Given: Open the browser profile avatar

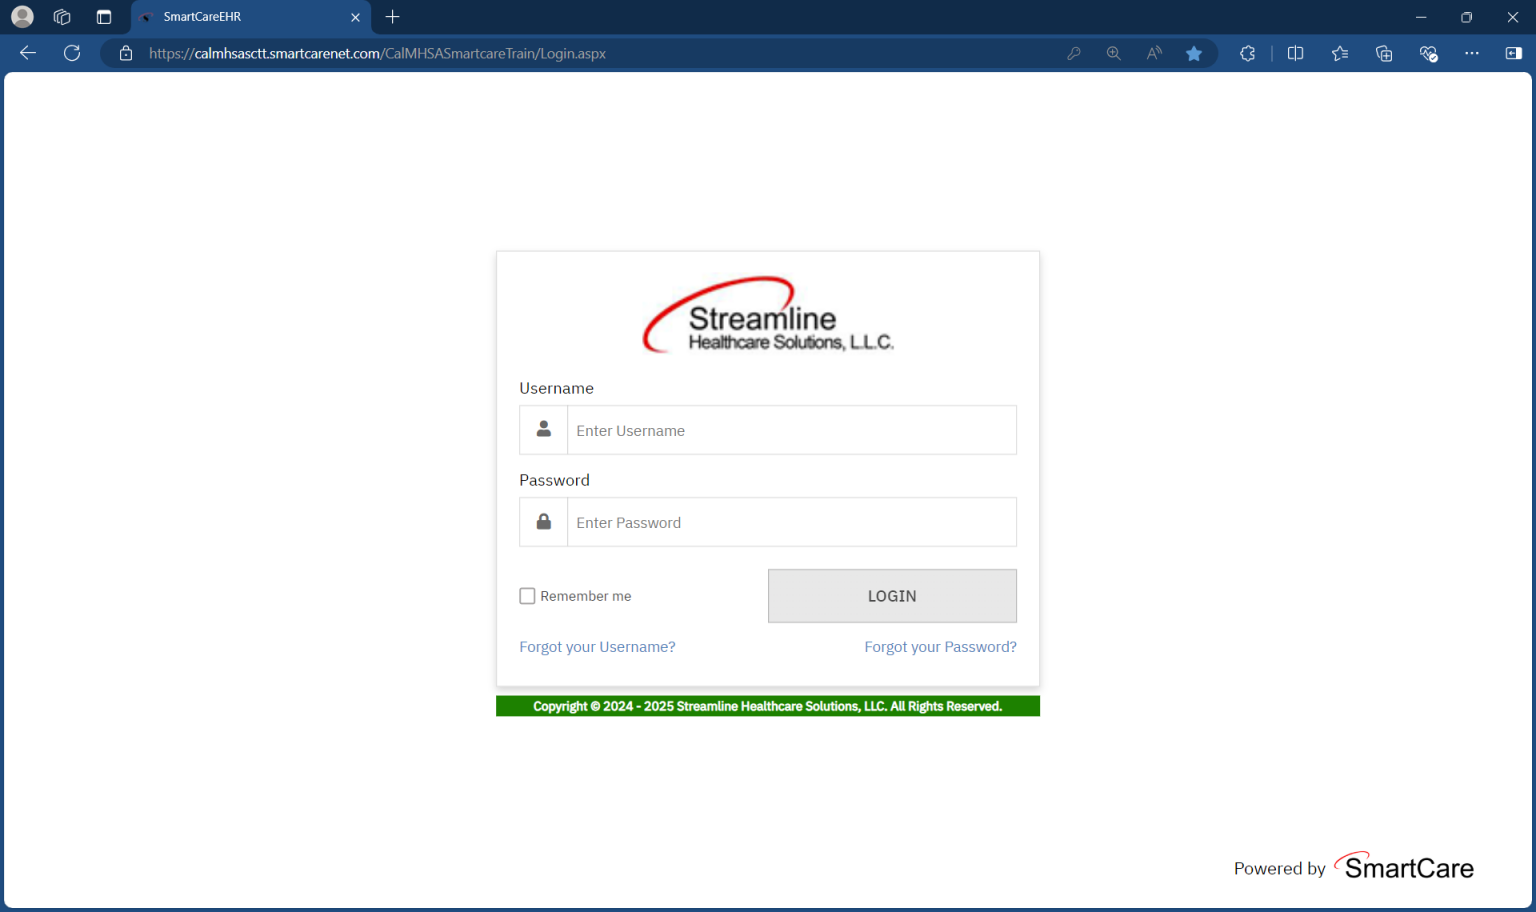Looking at the screenshot, I should click(x=22, y=16).
